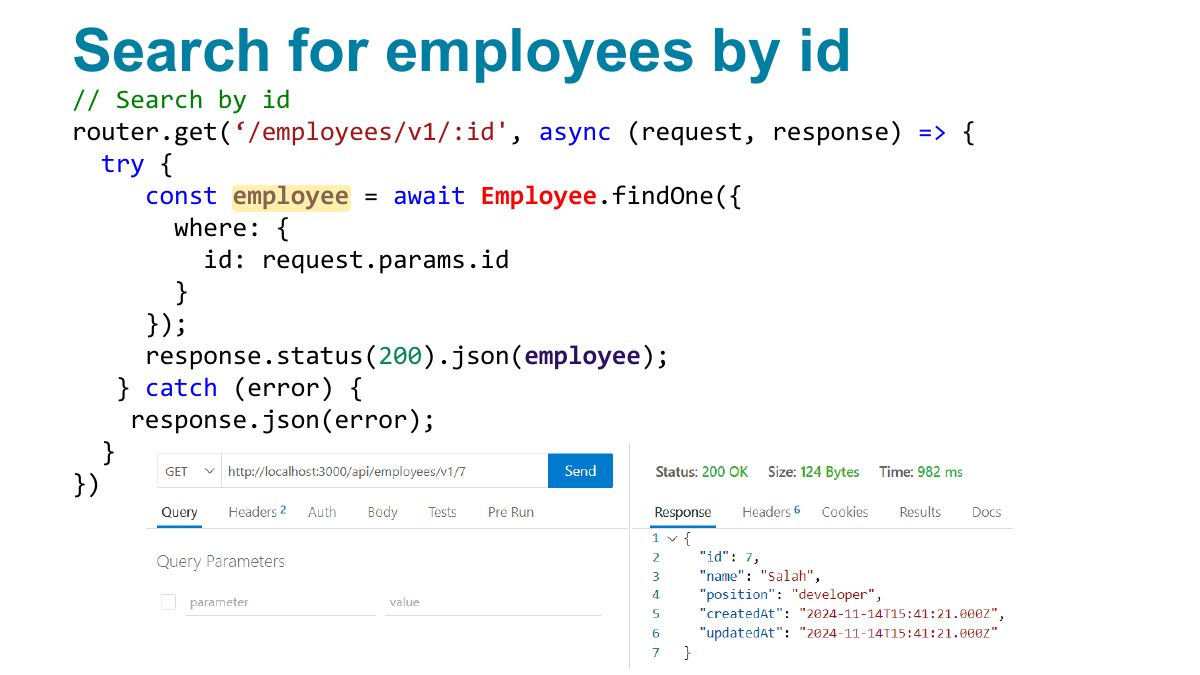Click the response.status(200) code line
1200x675 pixels.
pyautogui.click(x=406, y=357)
